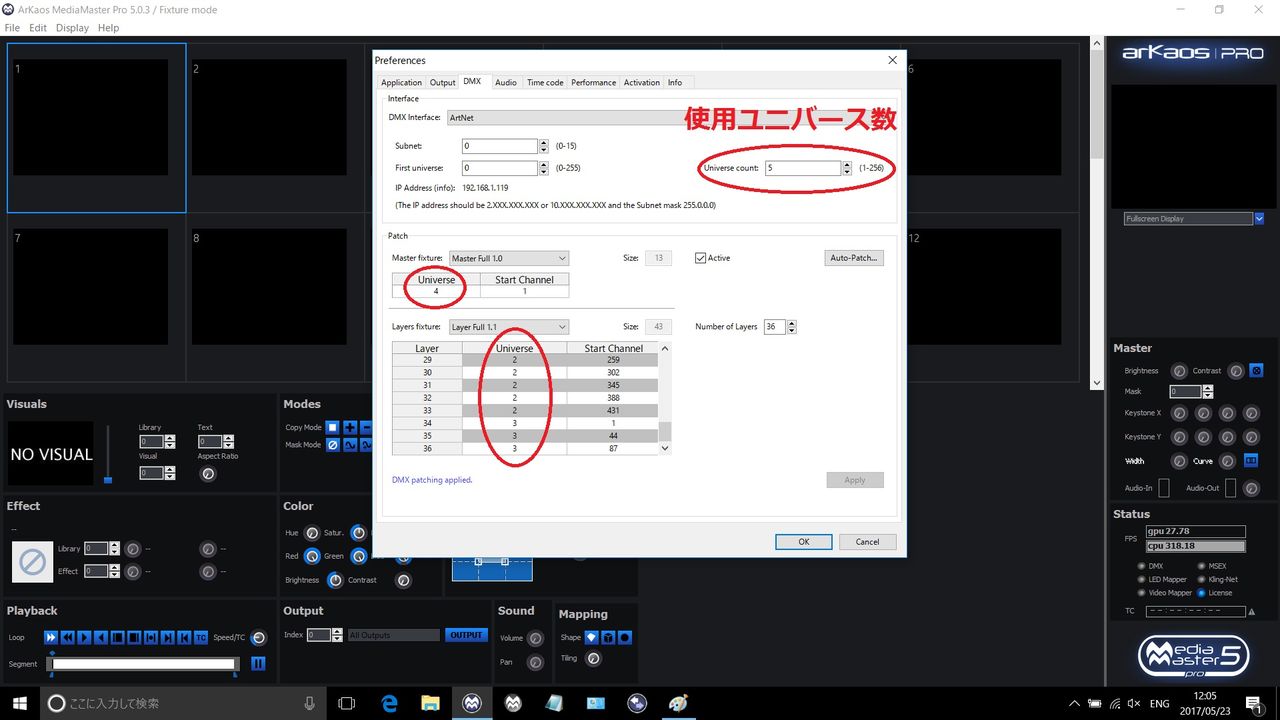Click the Red knob in Color panel
The height and width of the screenshot is (720, 1280).
point(312,556)
